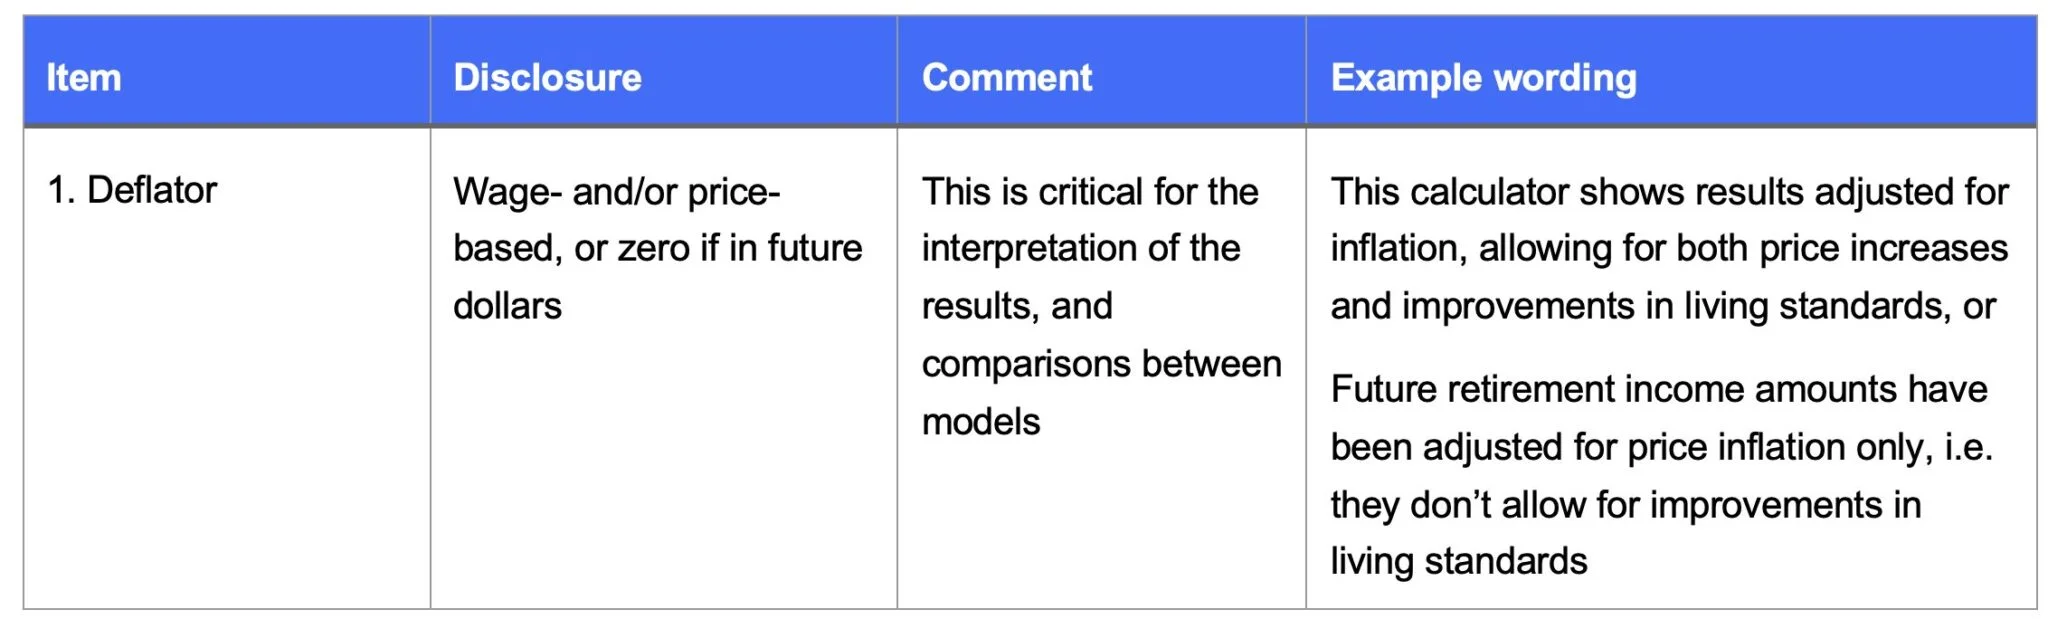
Task: Click the "interpretation of the" text line
Action: coord(1080,248)
